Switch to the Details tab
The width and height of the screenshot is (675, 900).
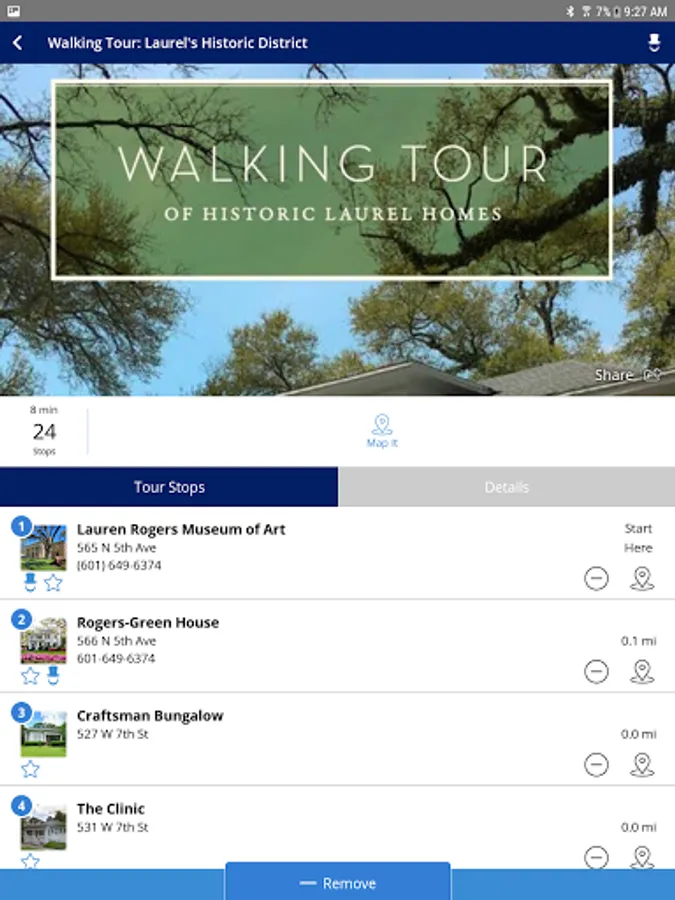506,487
